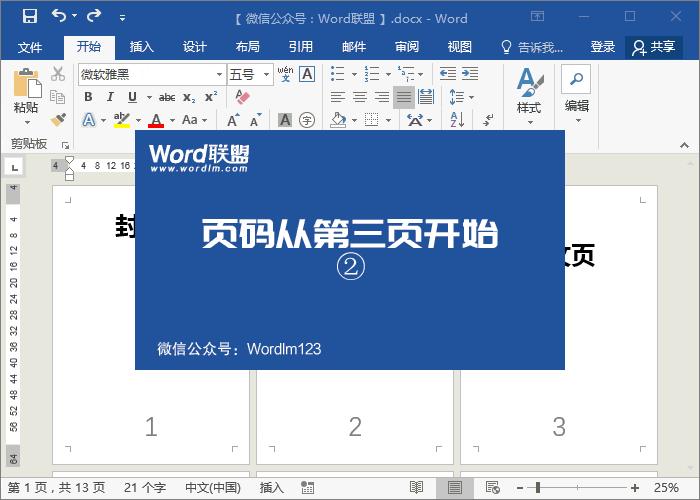Align text left

point(338,97)
